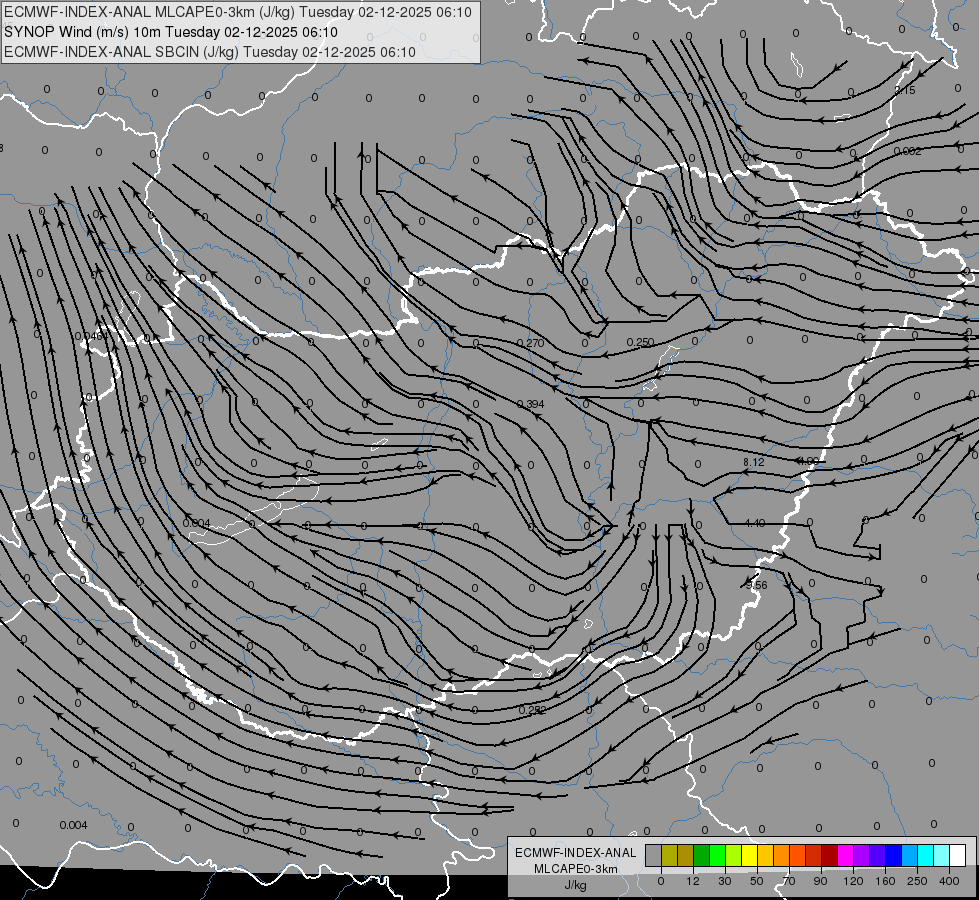979x900 pixels.
Task: Click the 0.002 map value
Action: pos(907,151)
